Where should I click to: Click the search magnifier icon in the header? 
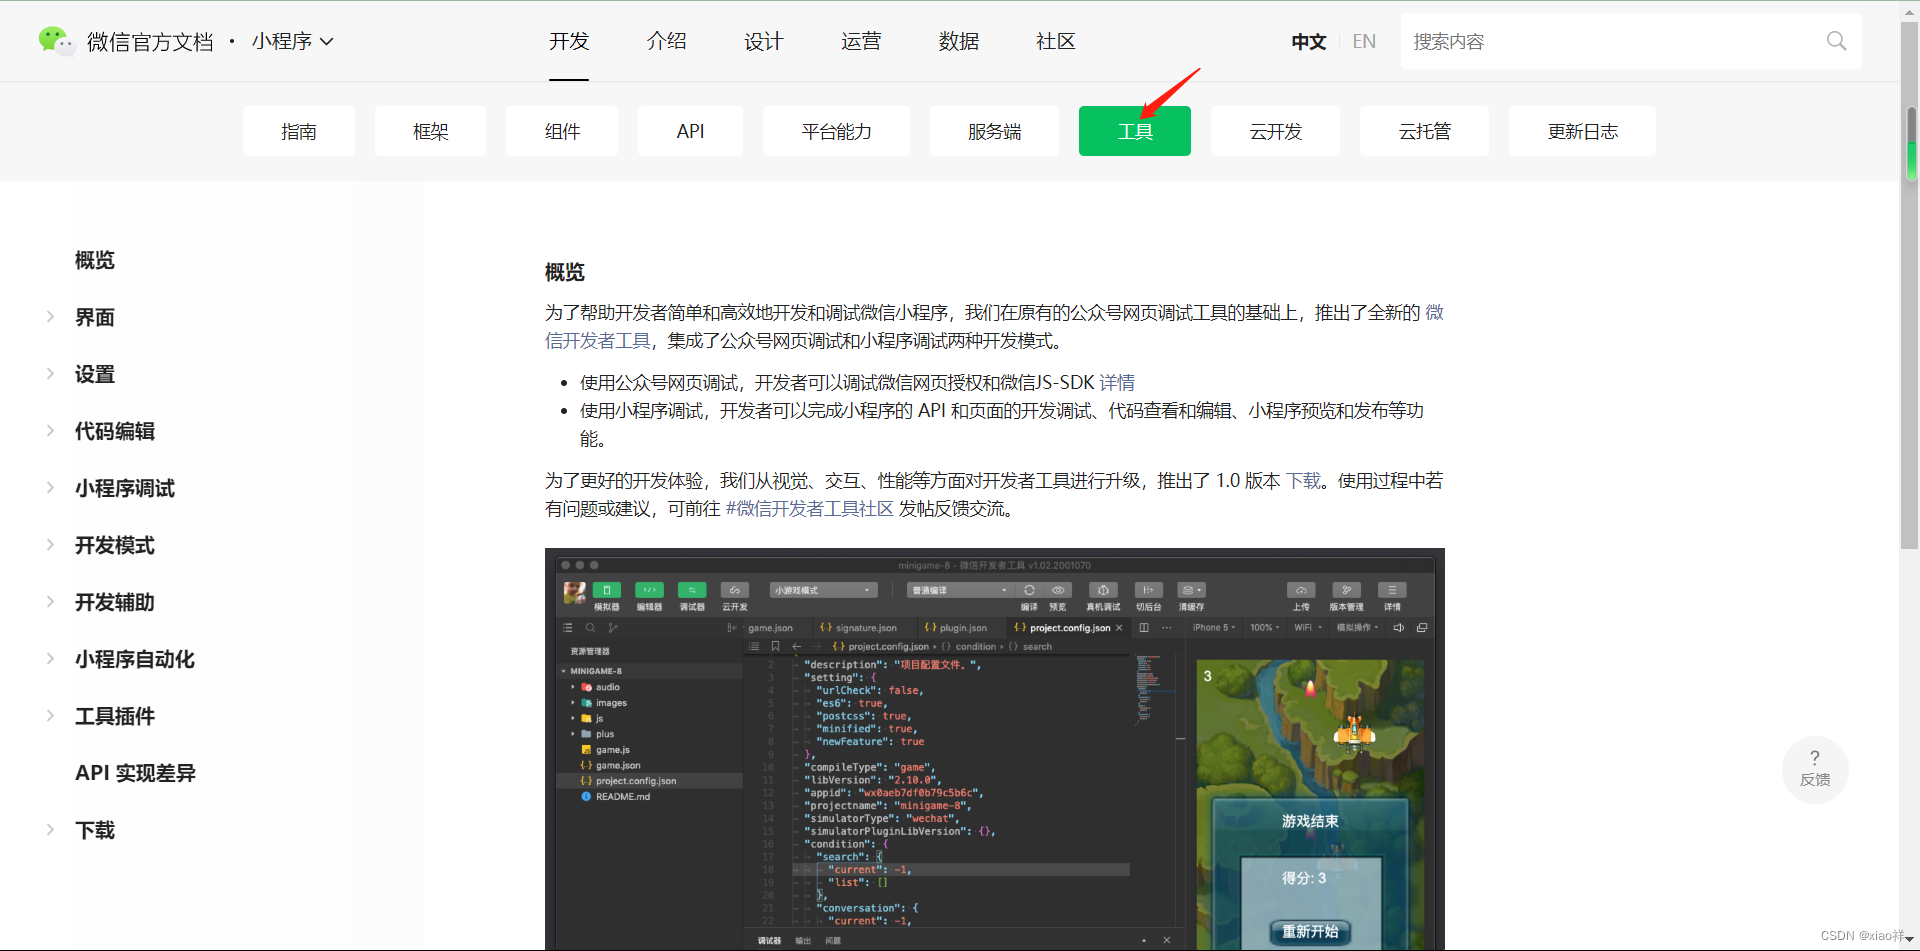pyautogui.click(x=1836, y=41)
